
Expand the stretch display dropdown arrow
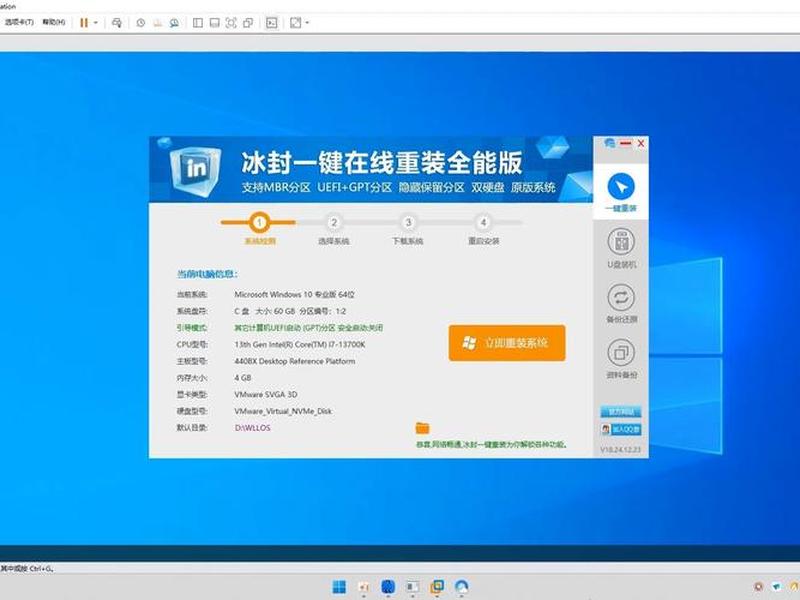pos(307,22)
